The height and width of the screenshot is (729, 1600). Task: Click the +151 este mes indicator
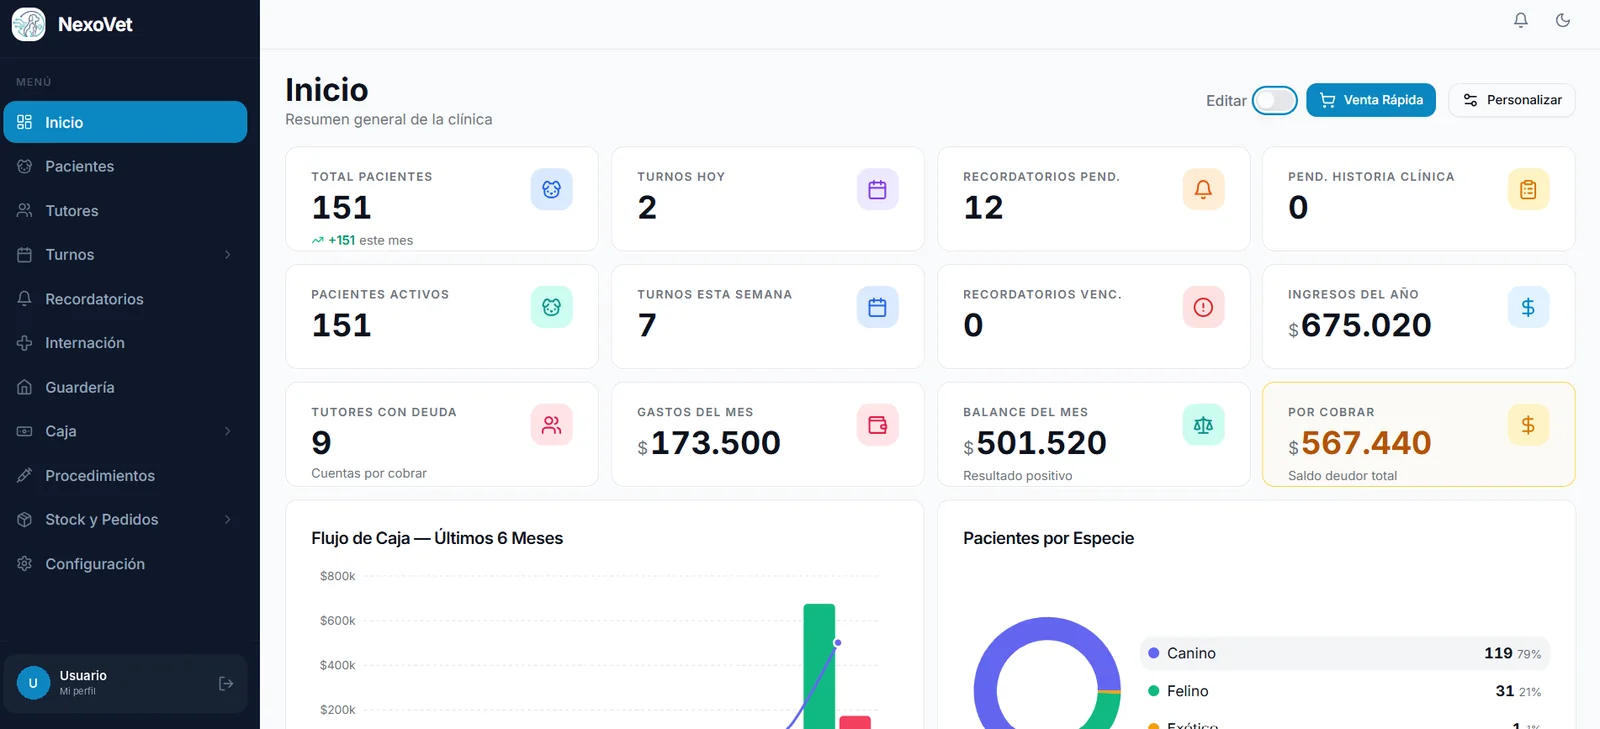click(362, 240)
